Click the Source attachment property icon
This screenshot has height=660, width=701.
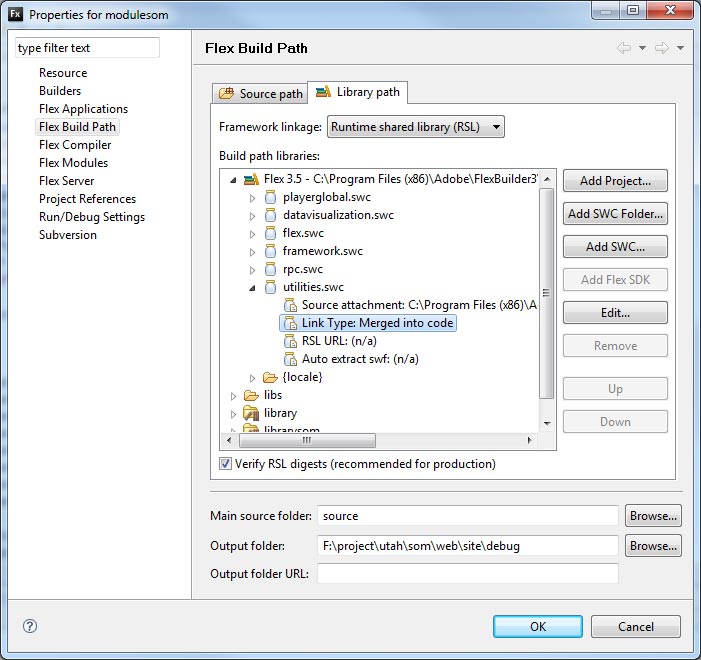click(290, 305)
